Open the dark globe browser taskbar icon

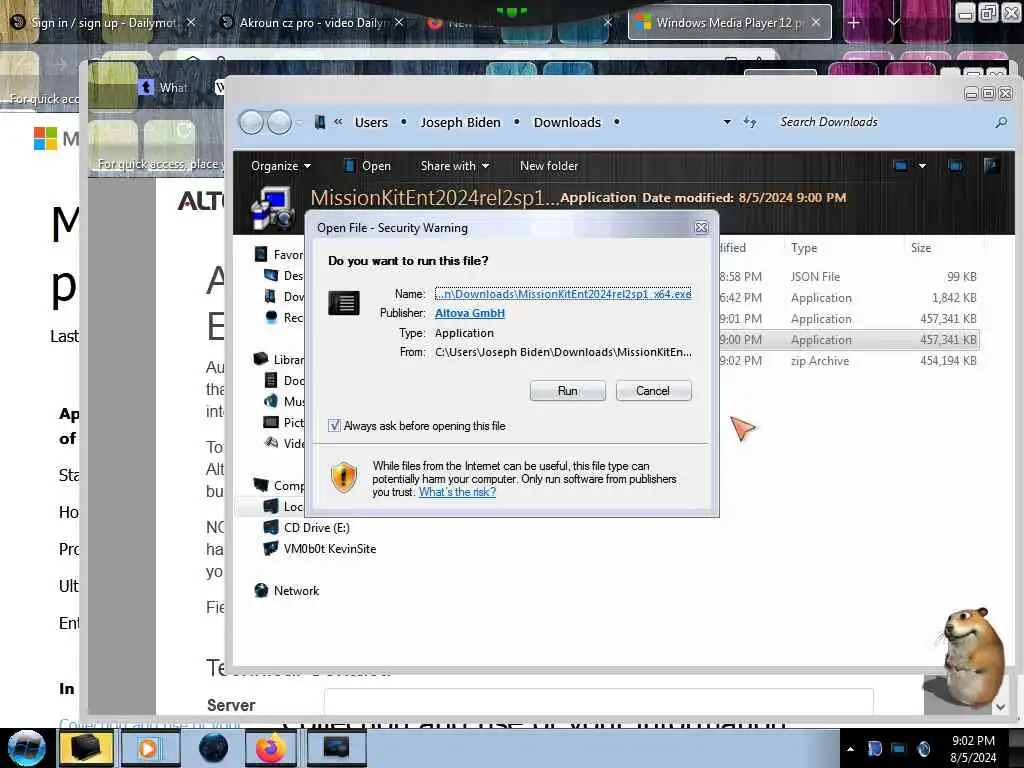point(213,748)
